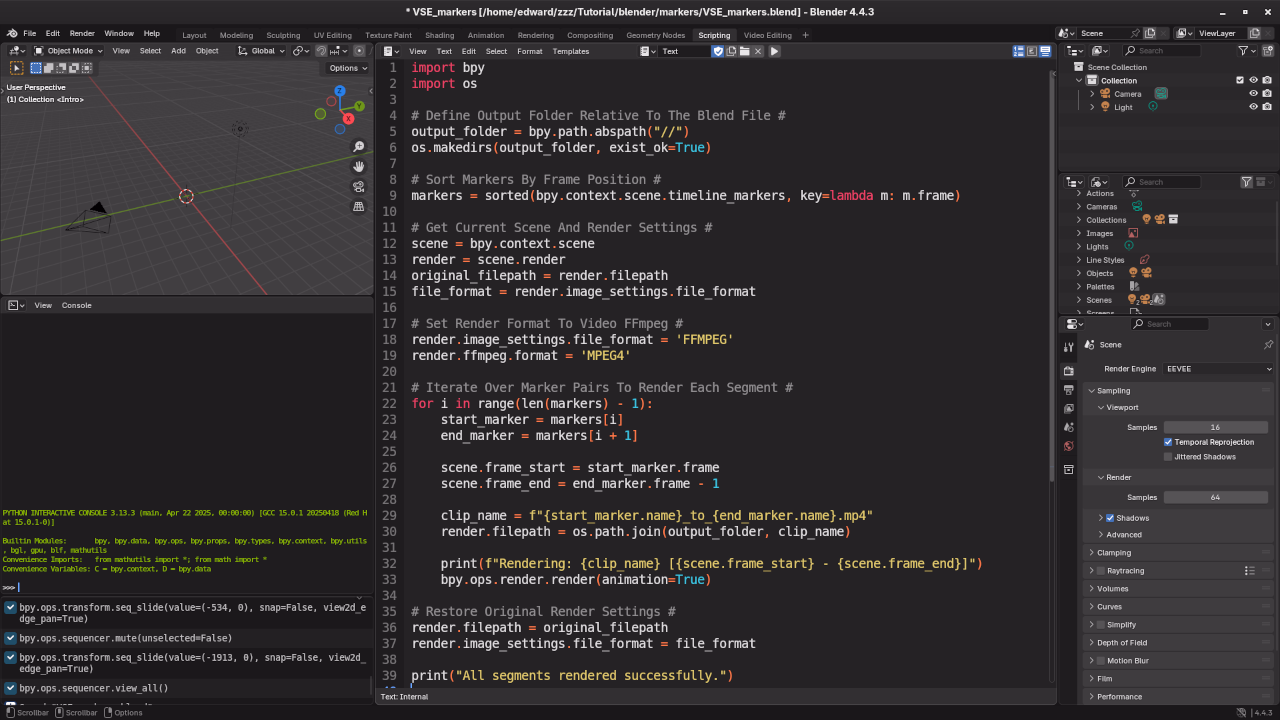Open the Output properties tab icon

click(x=1069, y=390)
